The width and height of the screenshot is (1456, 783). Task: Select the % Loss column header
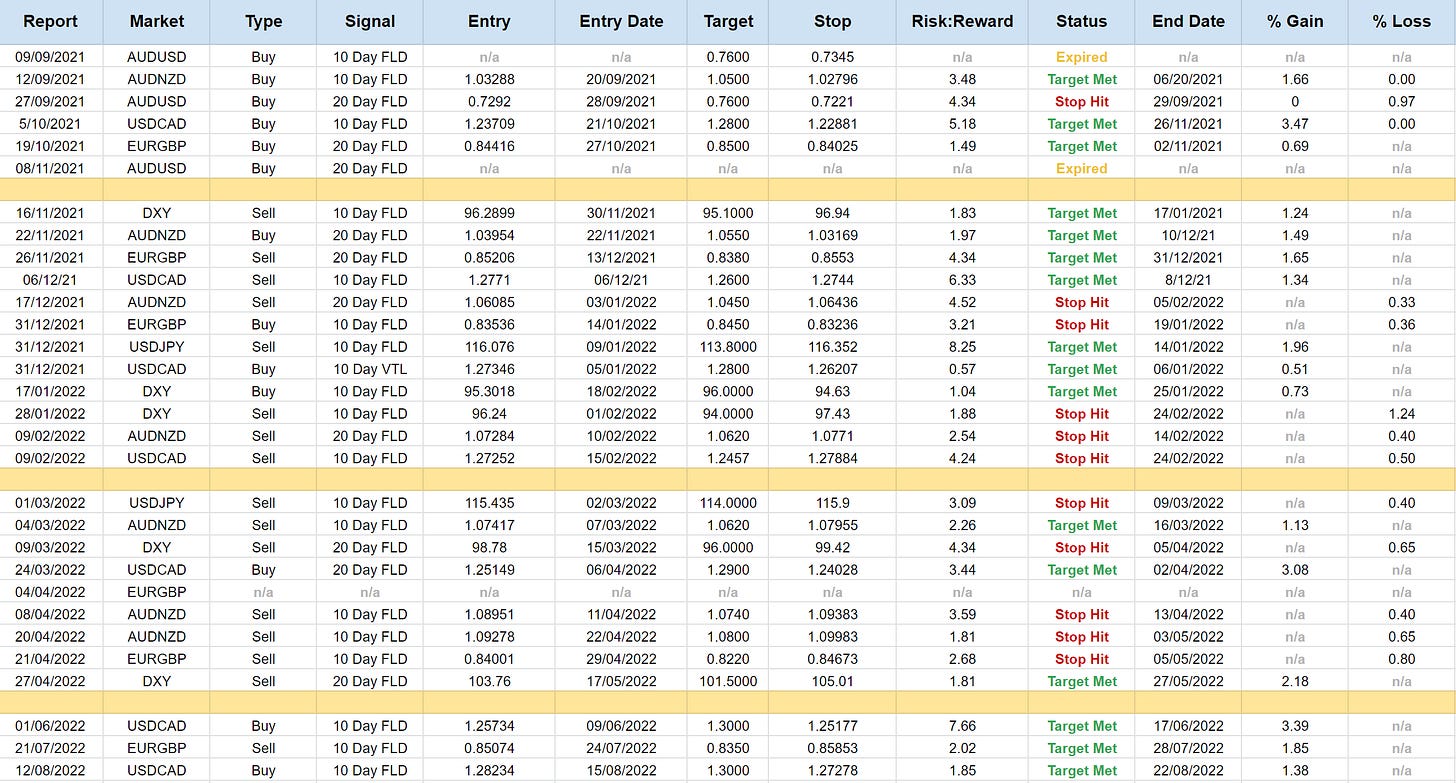click(1401, 21)
